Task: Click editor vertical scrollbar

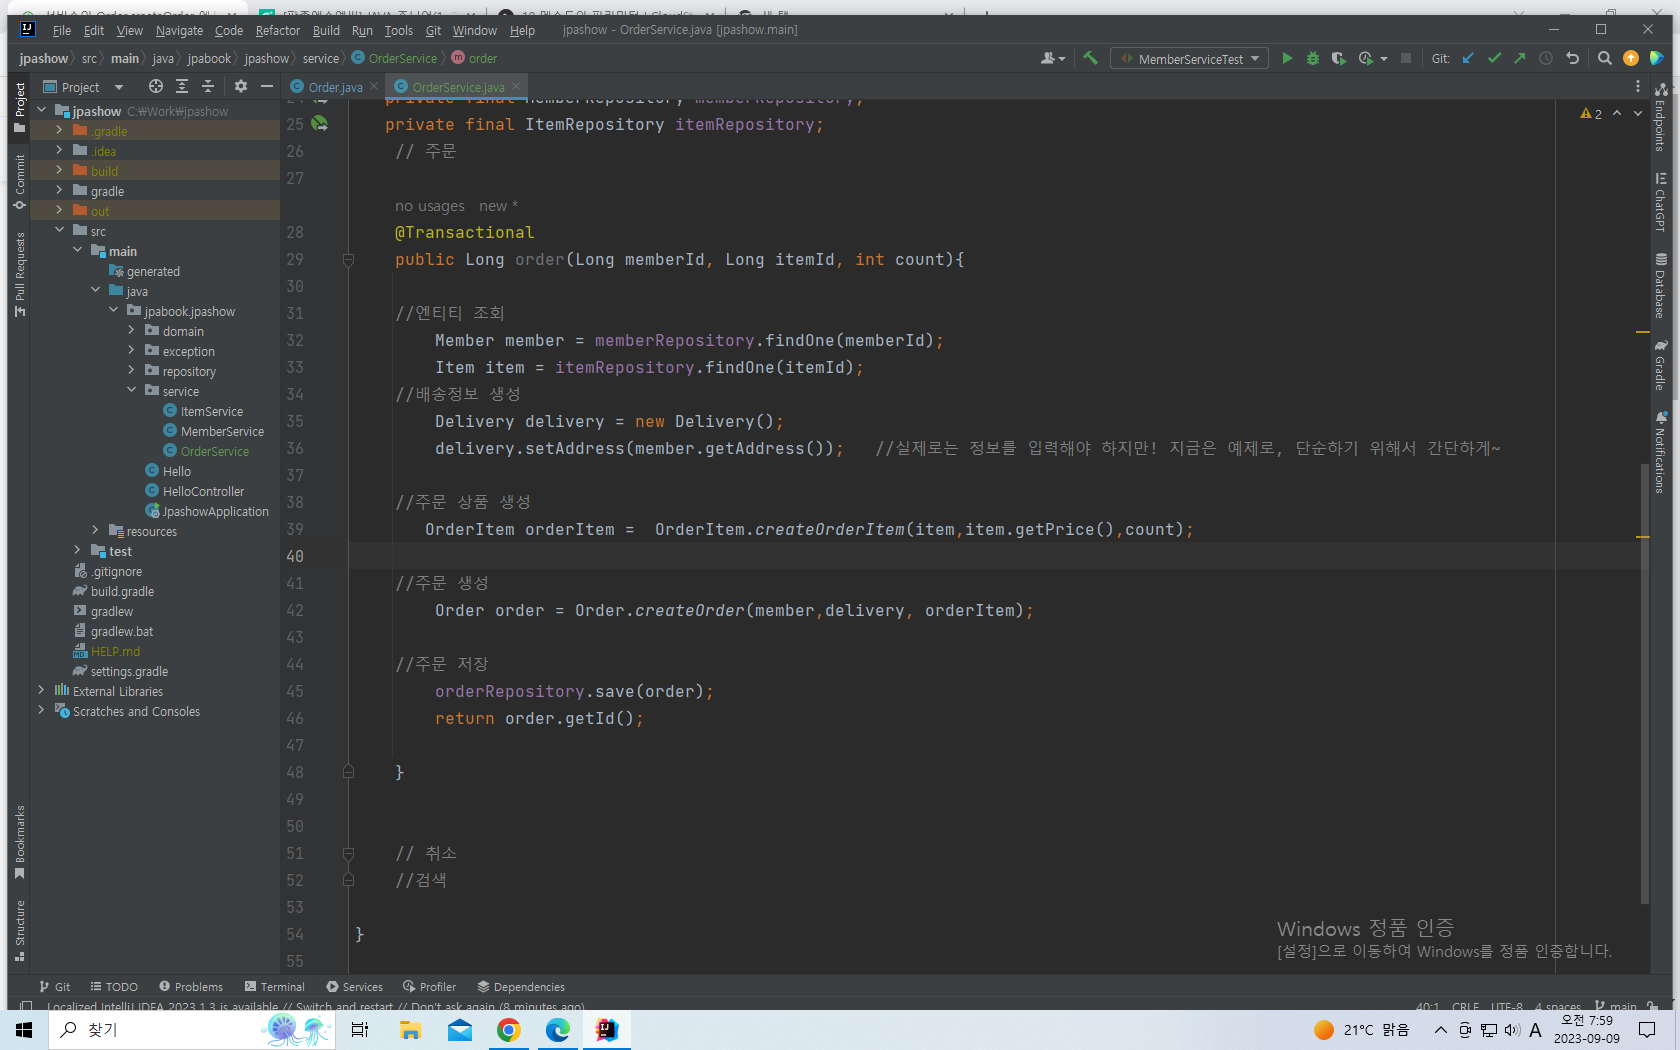Action: [x=1645, y=683]
